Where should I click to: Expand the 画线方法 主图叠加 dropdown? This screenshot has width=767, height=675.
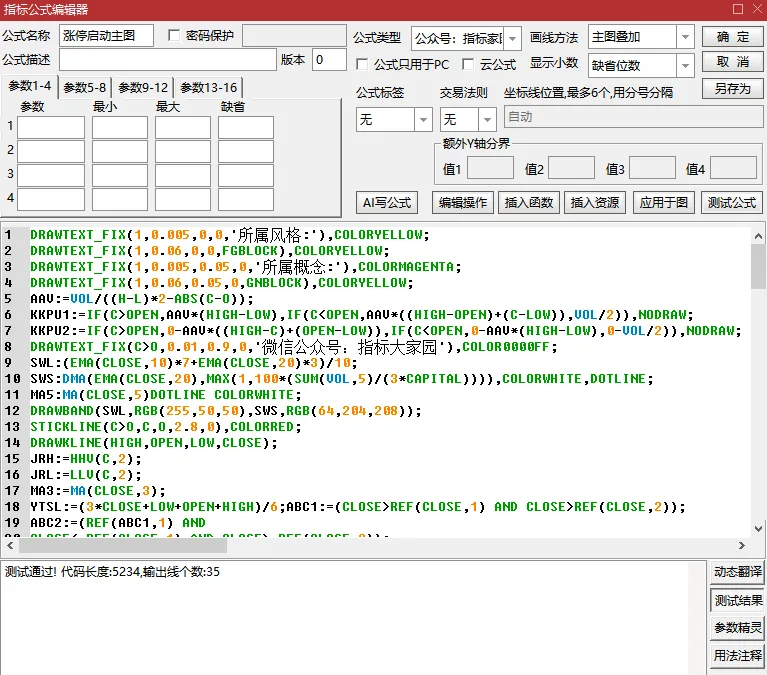coord(685,37)
